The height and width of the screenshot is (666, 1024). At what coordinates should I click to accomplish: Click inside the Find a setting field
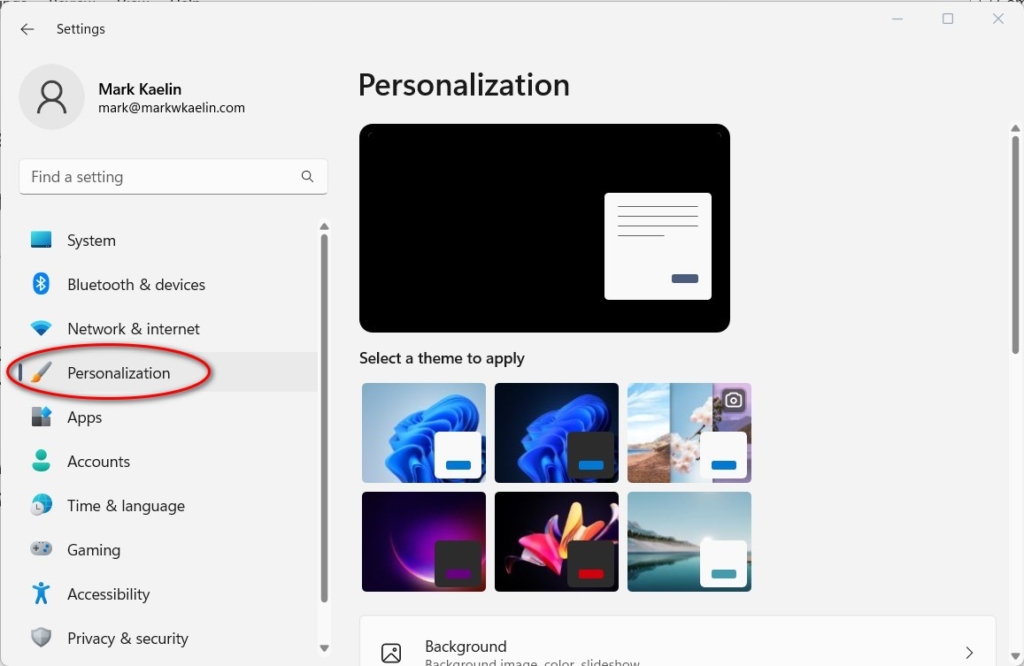(x=150, y=176)
